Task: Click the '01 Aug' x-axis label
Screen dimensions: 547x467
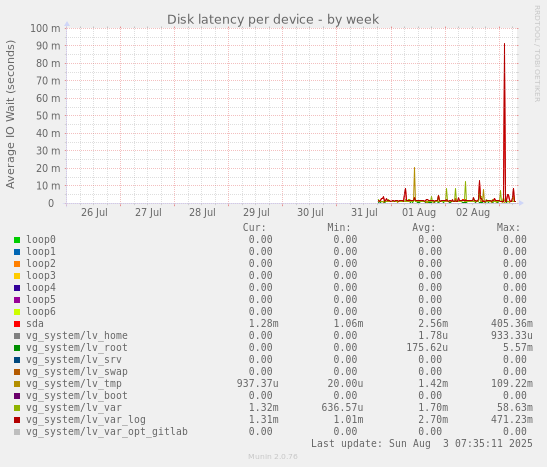Action: pyautogui.click(x=419, y=212)
